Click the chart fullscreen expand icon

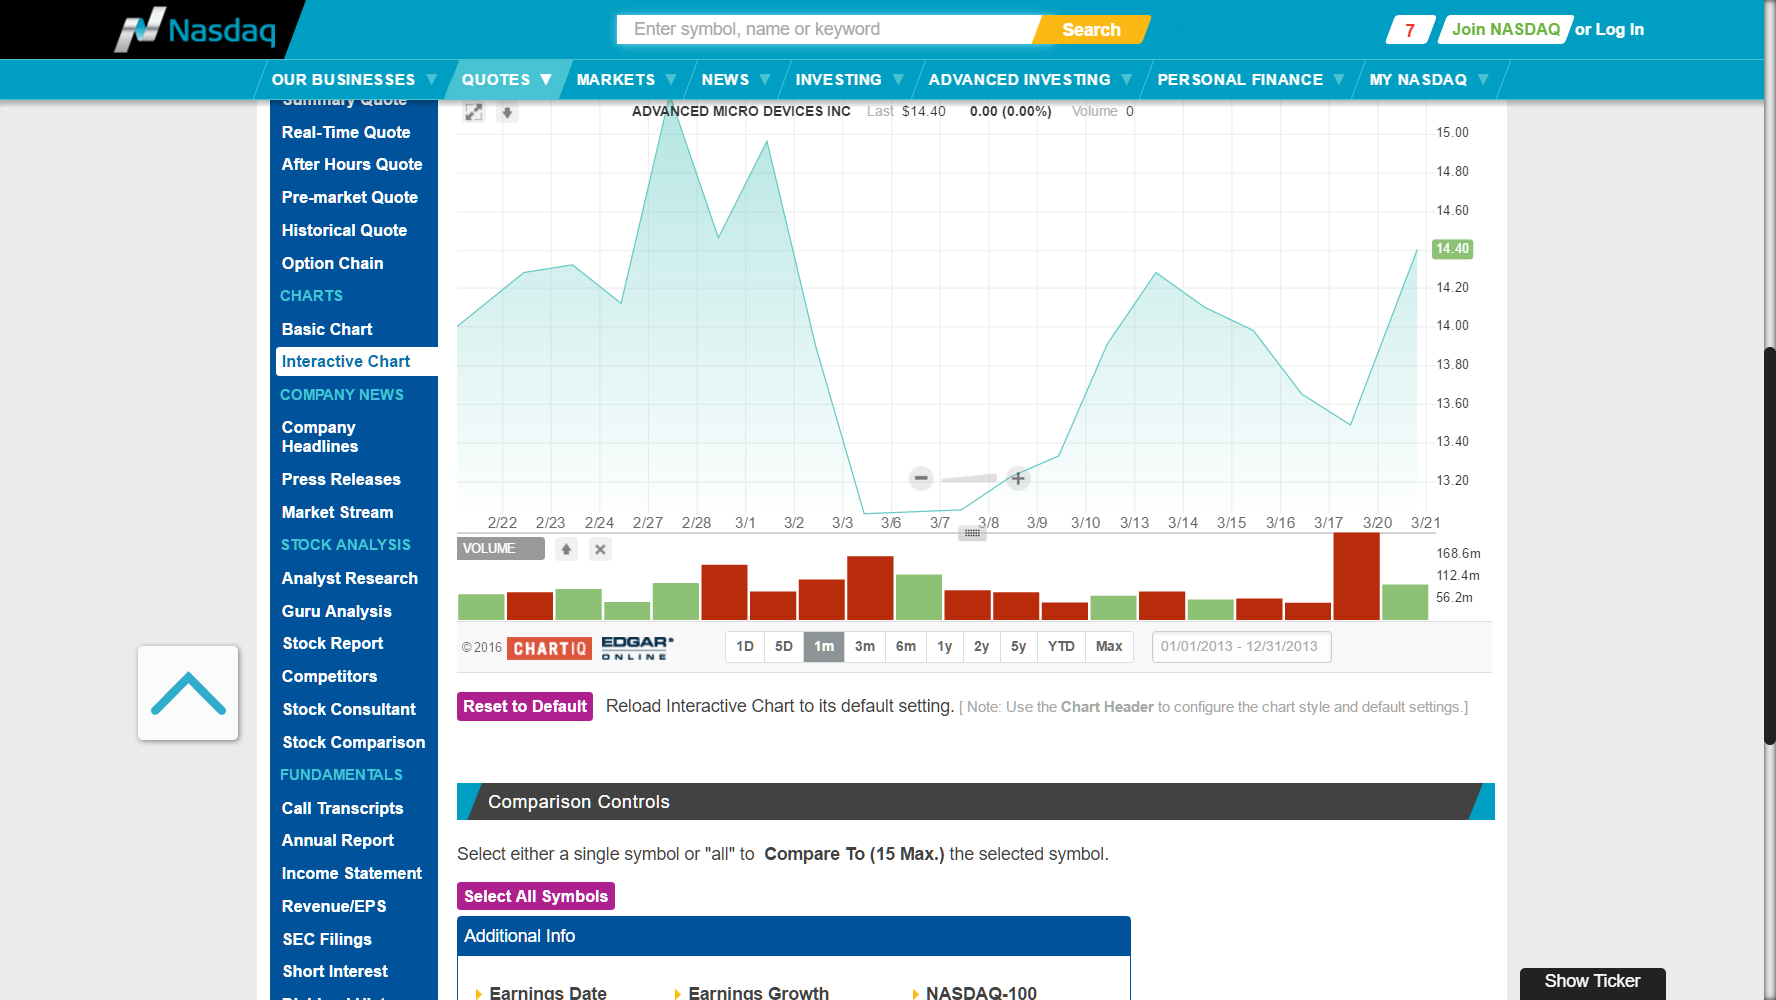474,112
